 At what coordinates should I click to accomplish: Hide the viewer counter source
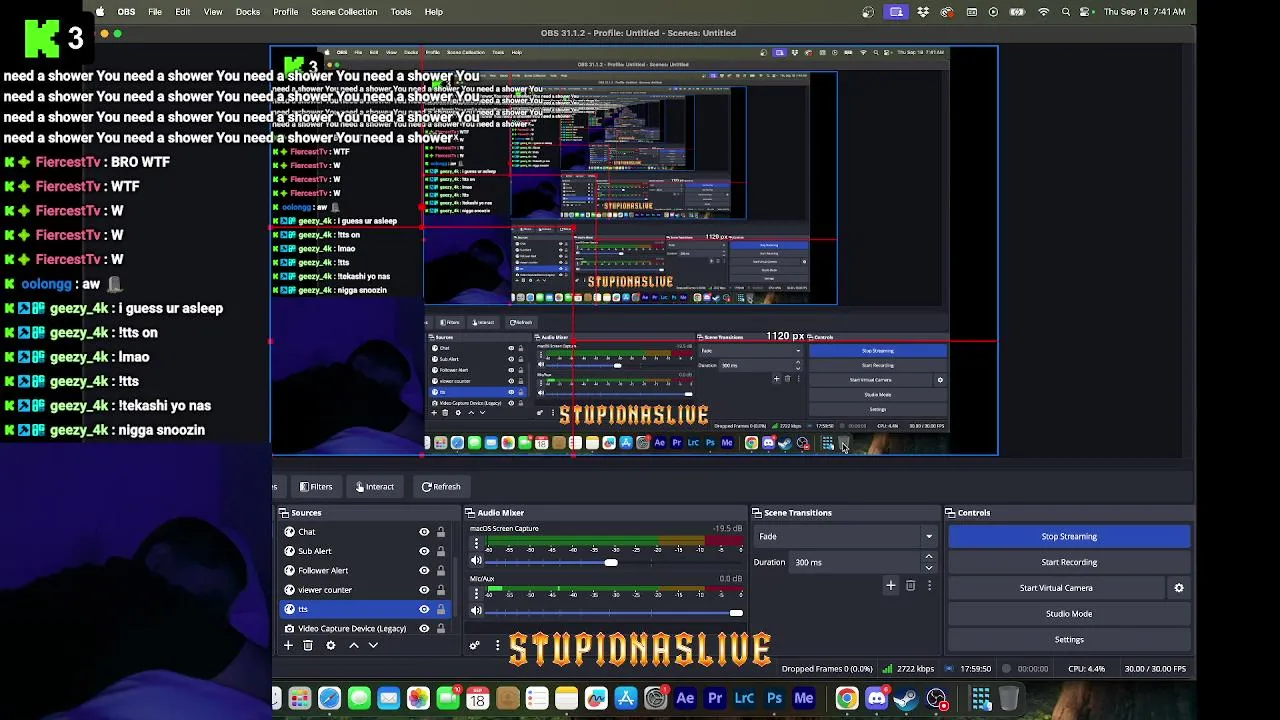pos(424,590)
